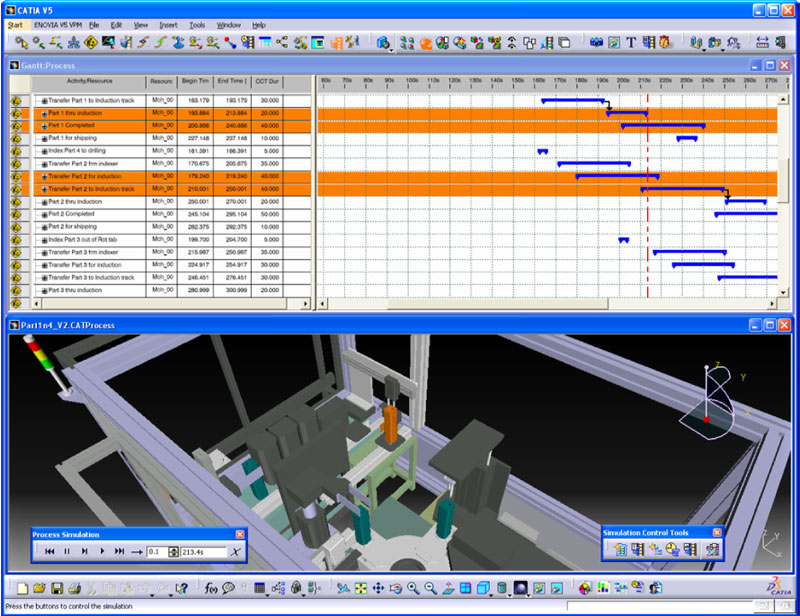
Task: Expand Index Part 3 out of Rot tab
Action: (44, 240)
